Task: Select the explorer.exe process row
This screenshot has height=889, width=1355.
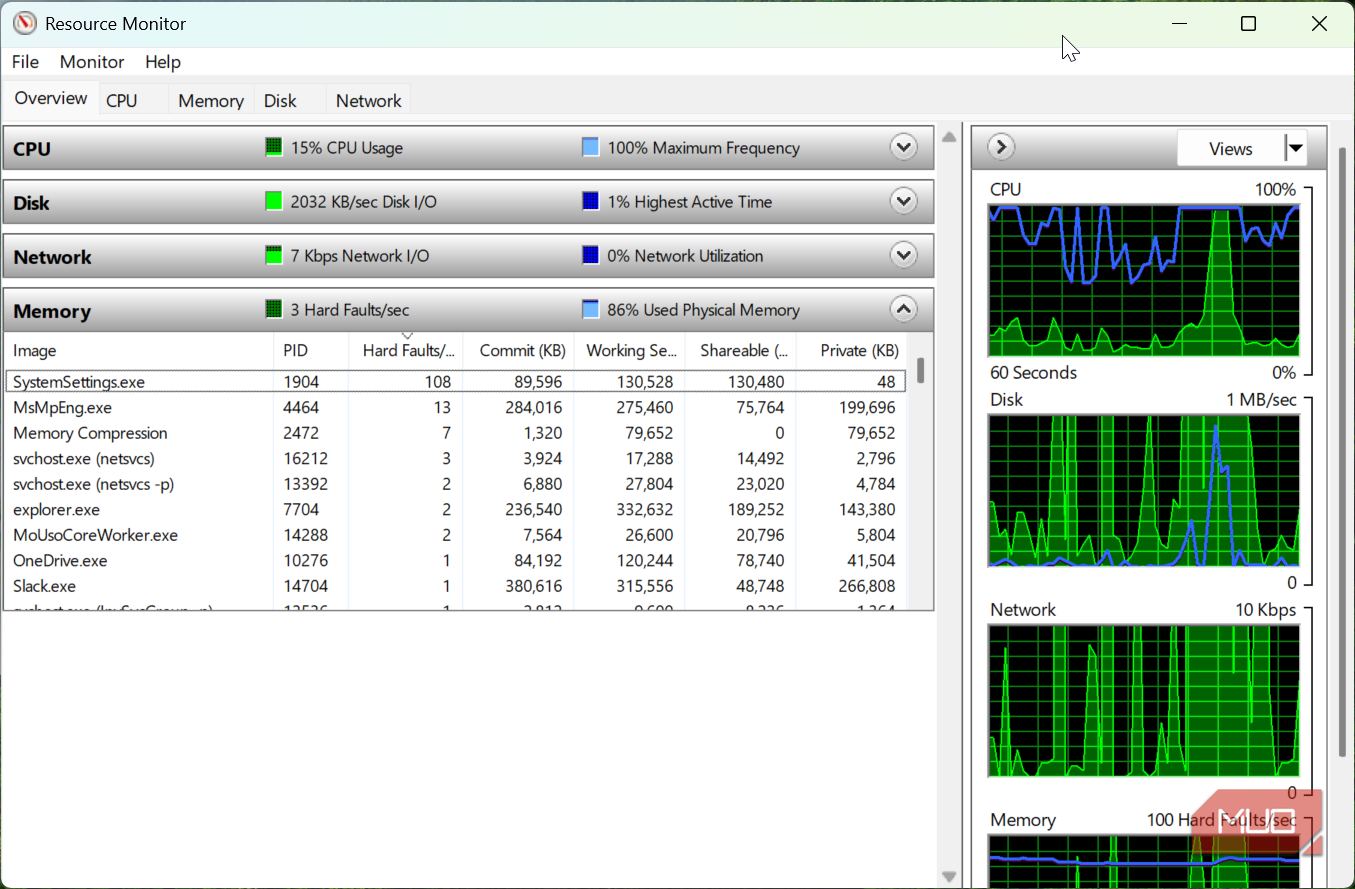Action: [x=455, y=510]
